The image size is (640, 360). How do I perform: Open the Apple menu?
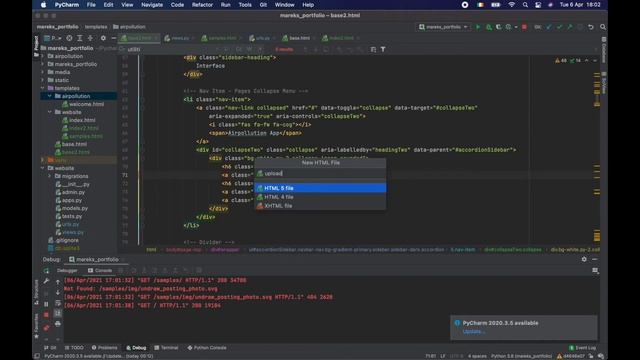pos(43,5)
